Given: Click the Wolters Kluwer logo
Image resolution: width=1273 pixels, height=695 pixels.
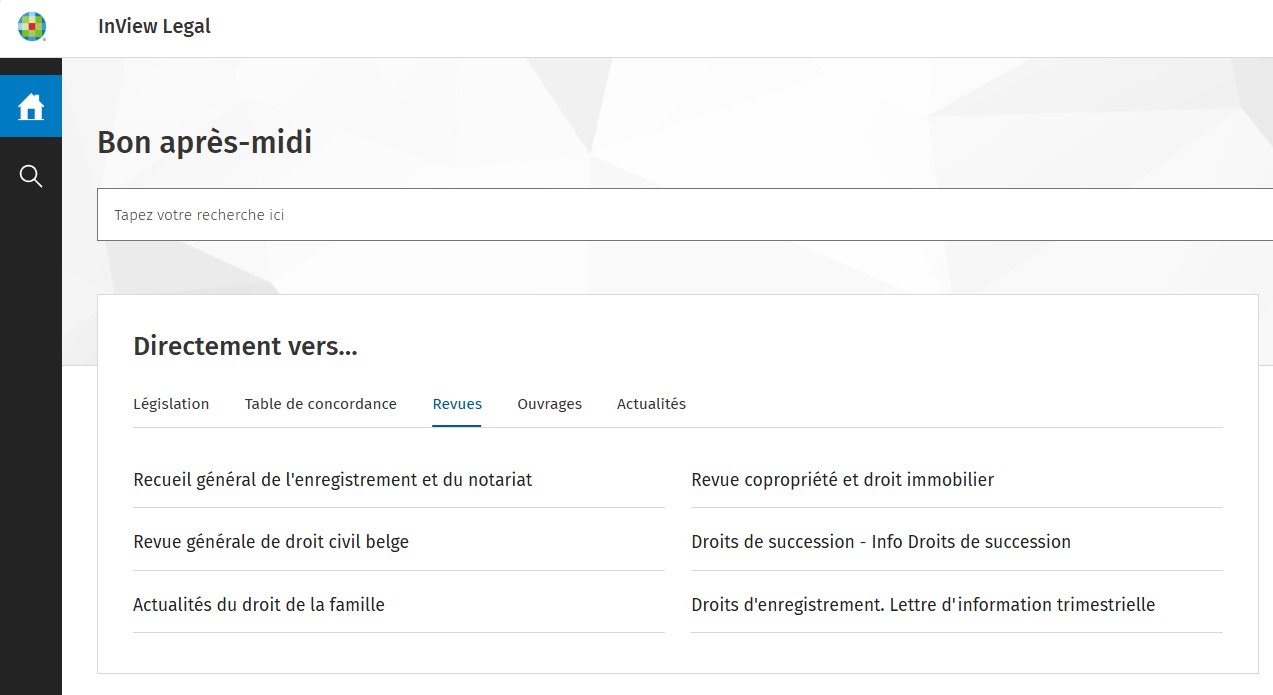Looking at the screenshot, I should pyautogui.click(x=32, y=27).
